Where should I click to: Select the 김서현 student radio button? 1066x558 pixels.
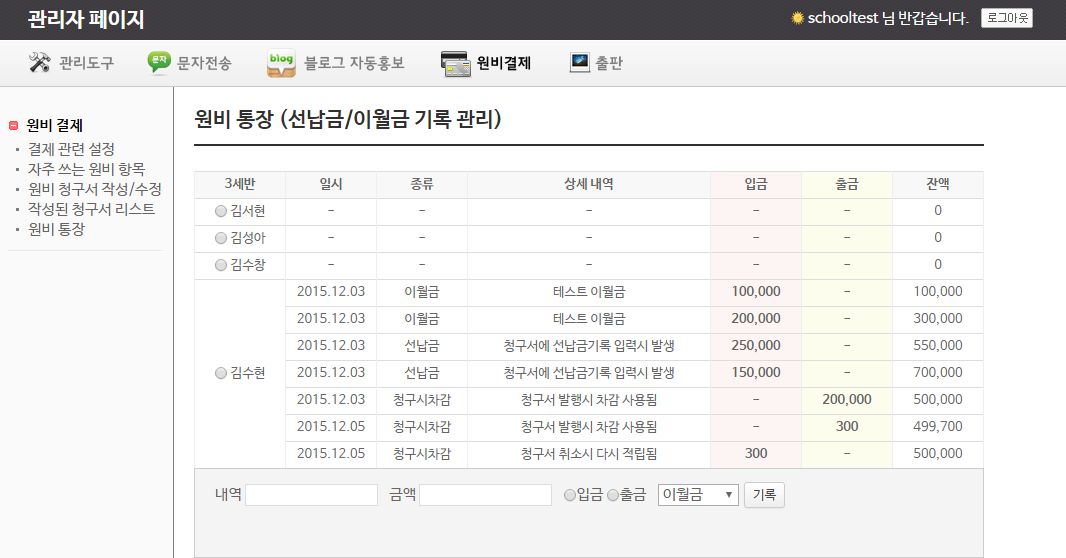[x=221, y=211]
